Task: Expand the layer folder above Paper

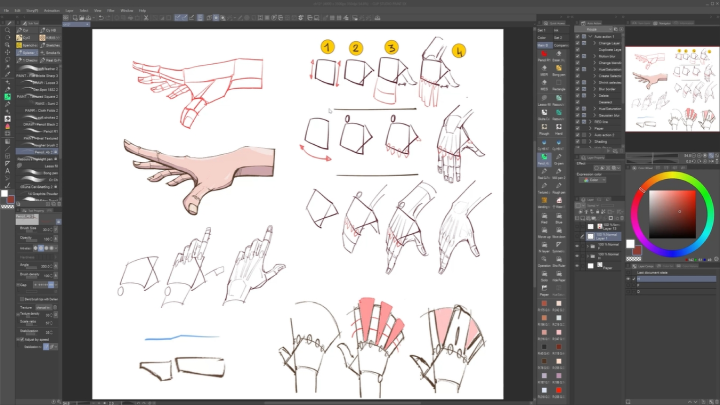Action: click(x=588, y=256)
